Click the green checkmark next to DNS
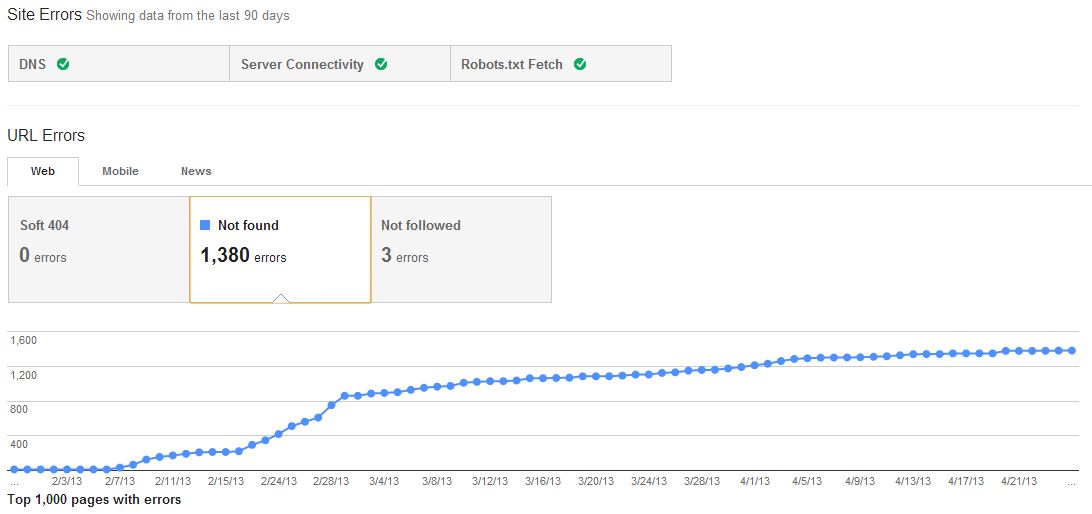Viewport: 1092px width, 514px height. click(x=63, y=64)
